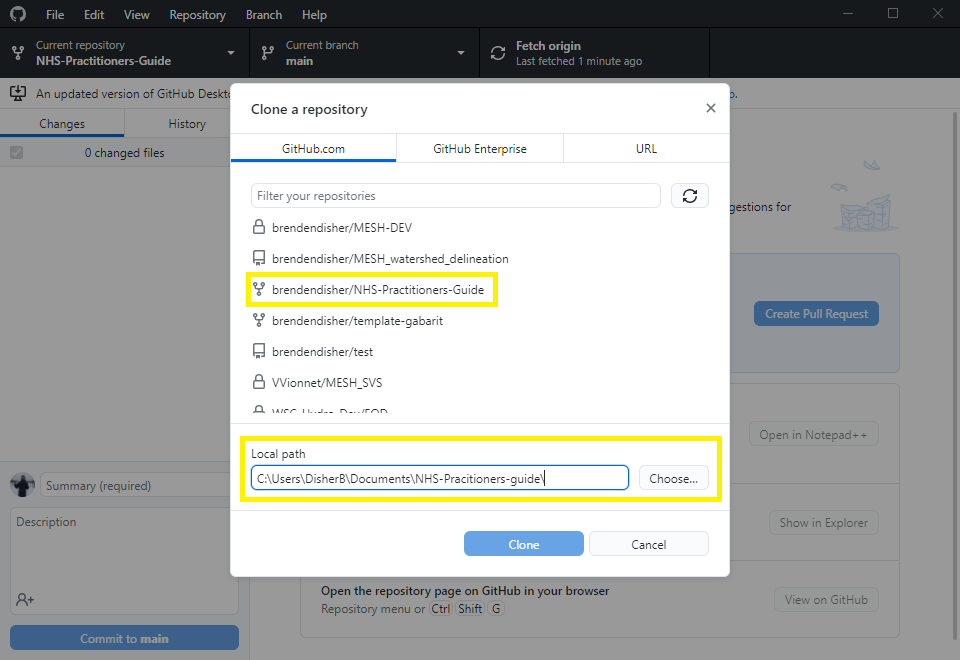The image size is (960, 660).
Task: Switch to the GitHub.com tab
Action: [x=313, y=148]
